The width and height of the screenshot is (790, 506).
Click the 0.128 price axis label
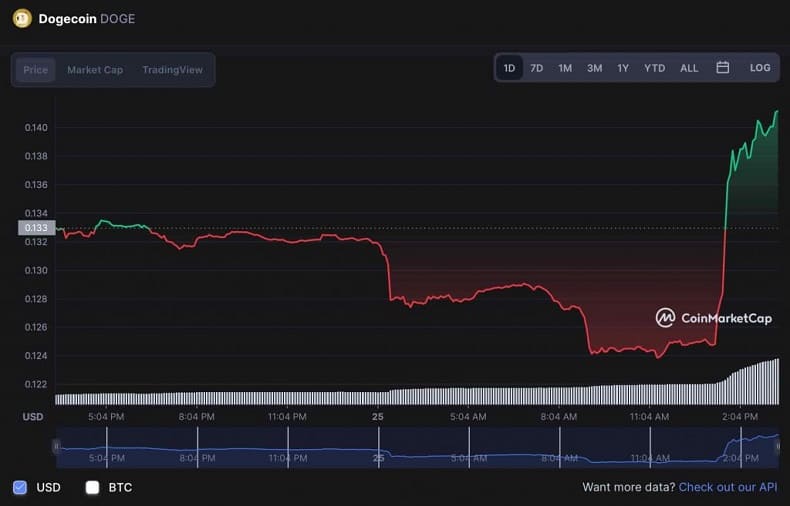pos(36,299)
